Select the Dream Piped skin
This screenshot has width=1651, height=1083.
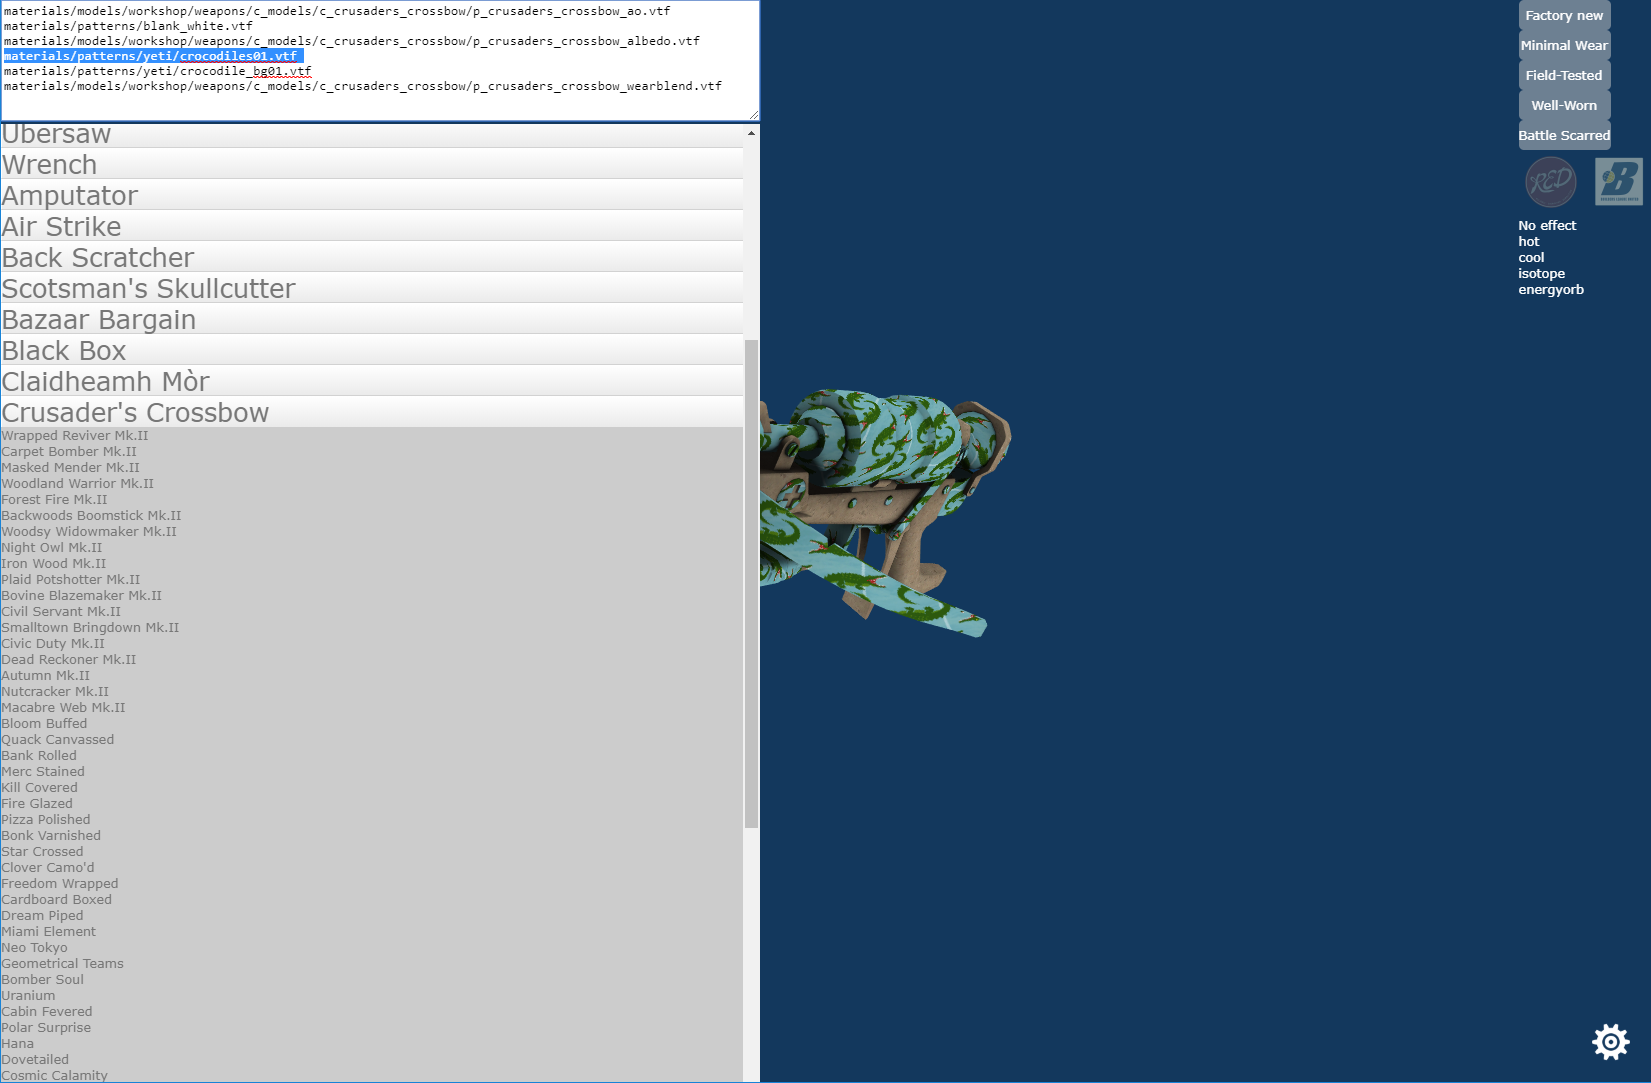[42, 916]
